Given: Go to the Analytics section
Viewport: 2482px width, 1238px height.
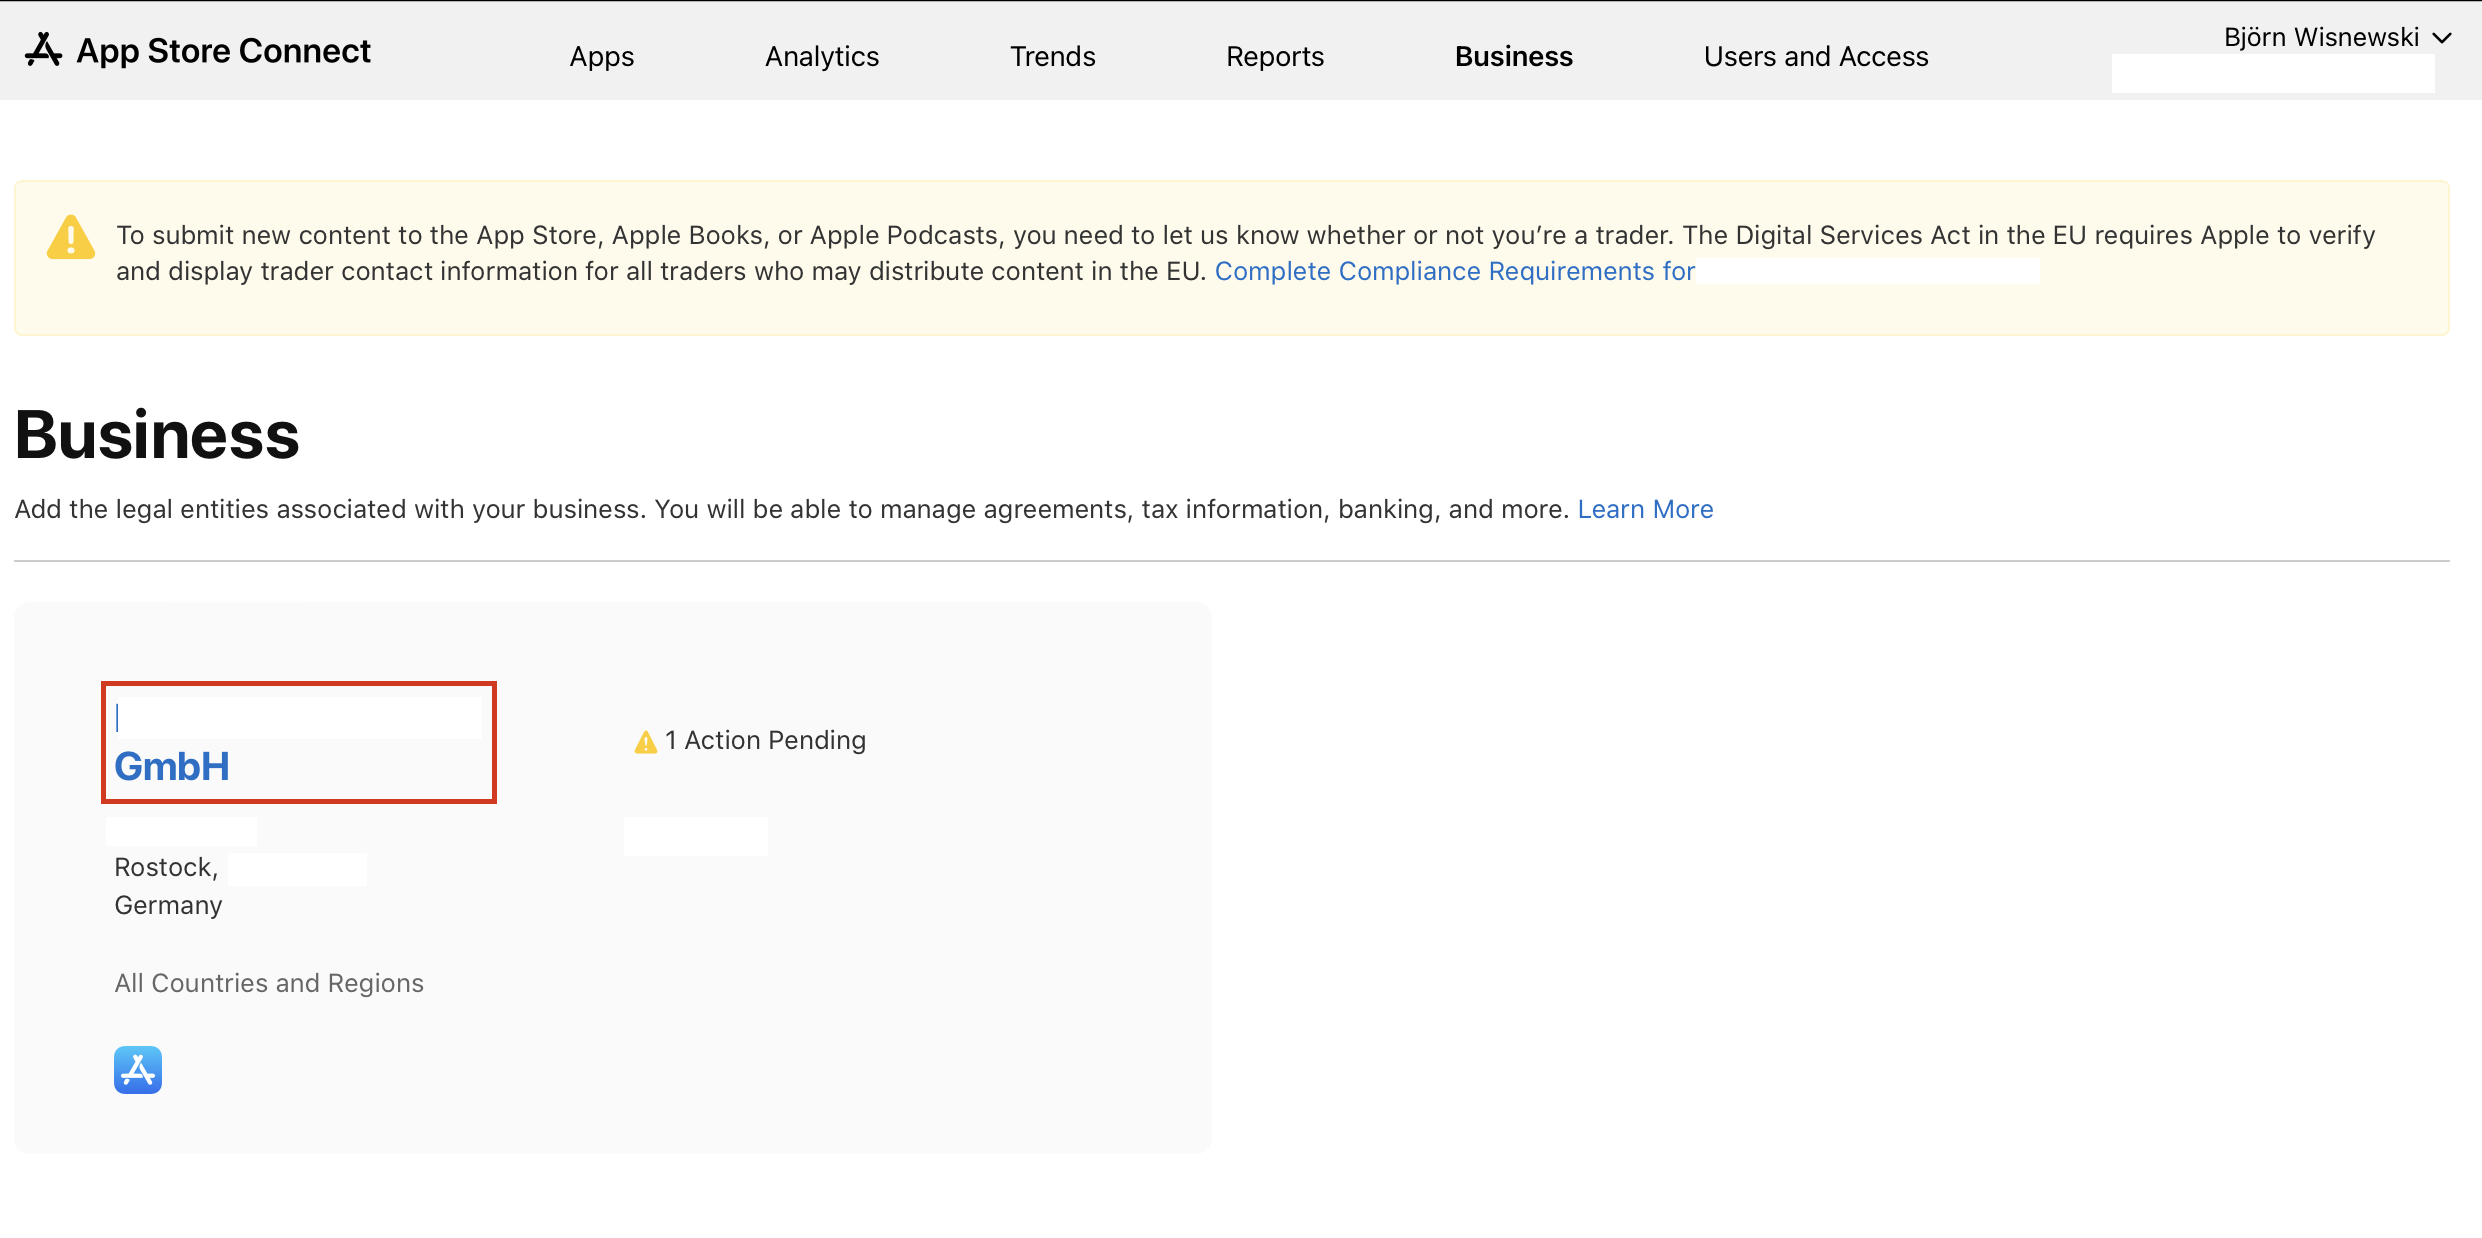Looking at the screenshot, I should point(822,57).
